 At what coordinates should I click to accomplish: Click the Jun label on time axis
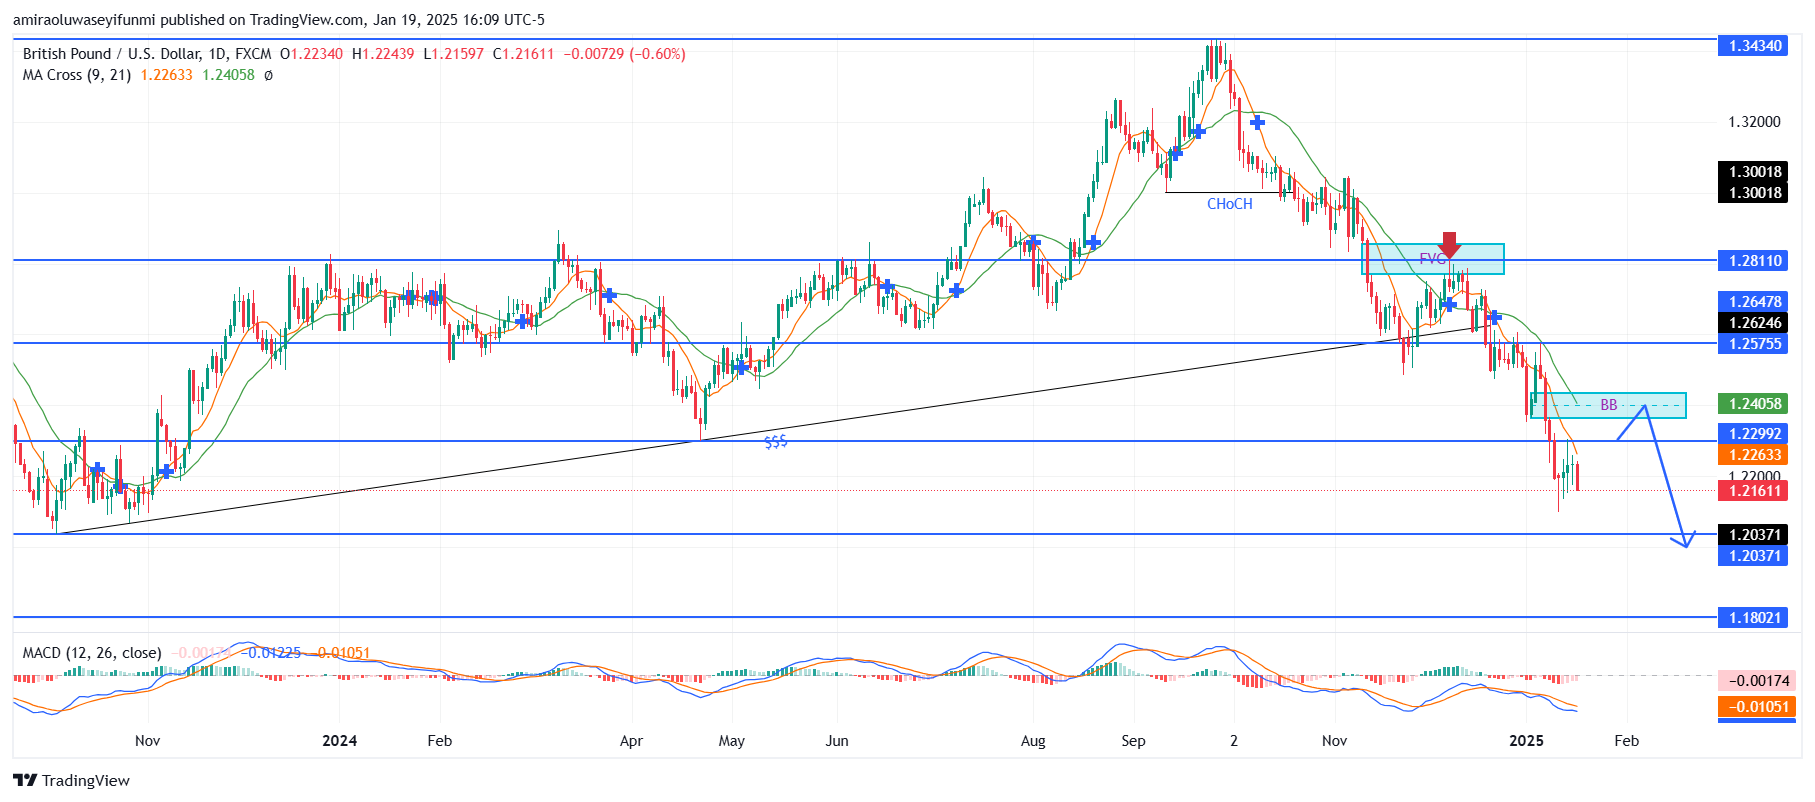click(837, 741)
